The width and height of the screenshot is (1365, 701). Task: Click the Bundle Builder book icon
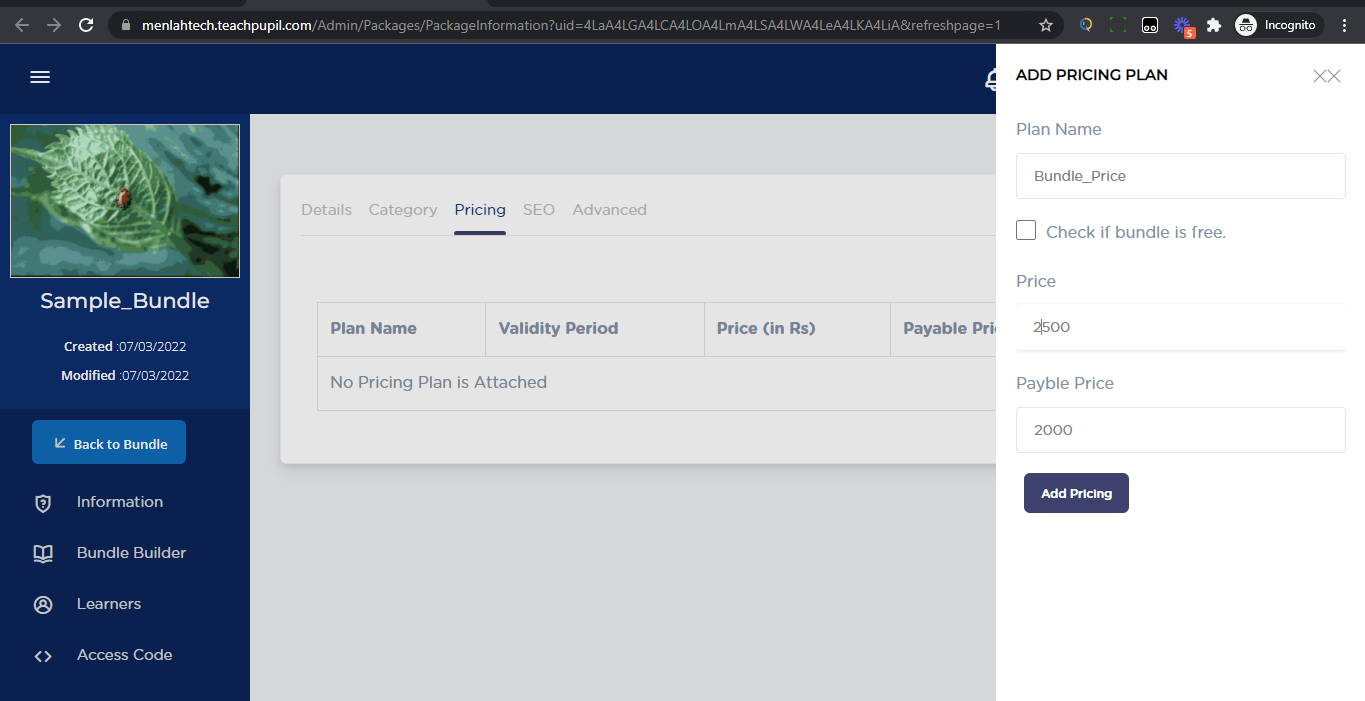click(43, 554)
